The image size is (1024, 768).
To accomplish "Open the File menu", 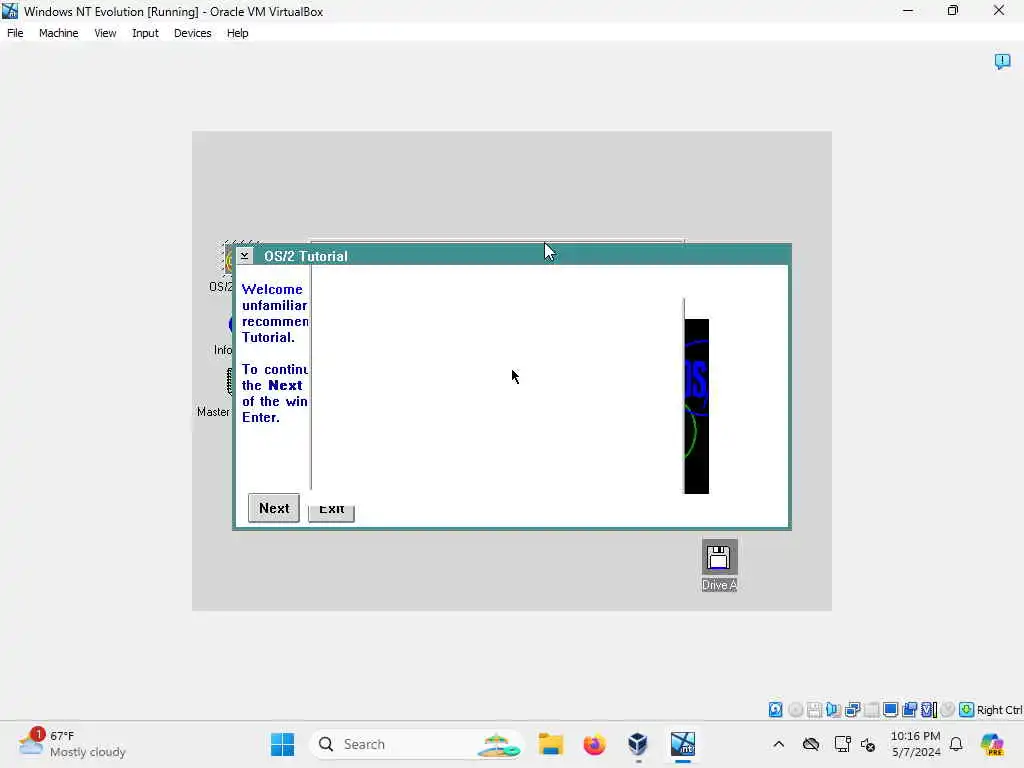I will (x=15, y=33).
